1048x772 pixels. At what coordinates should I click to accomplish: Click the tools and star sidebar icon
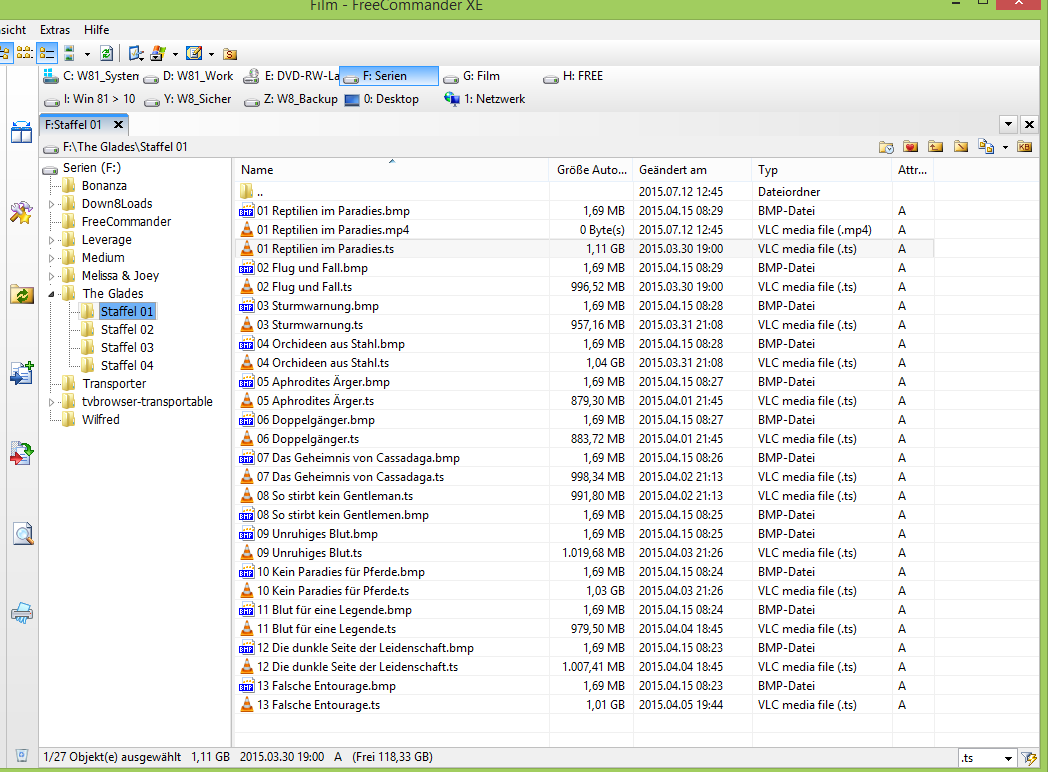pyautogui.click(x=21, y=213)
